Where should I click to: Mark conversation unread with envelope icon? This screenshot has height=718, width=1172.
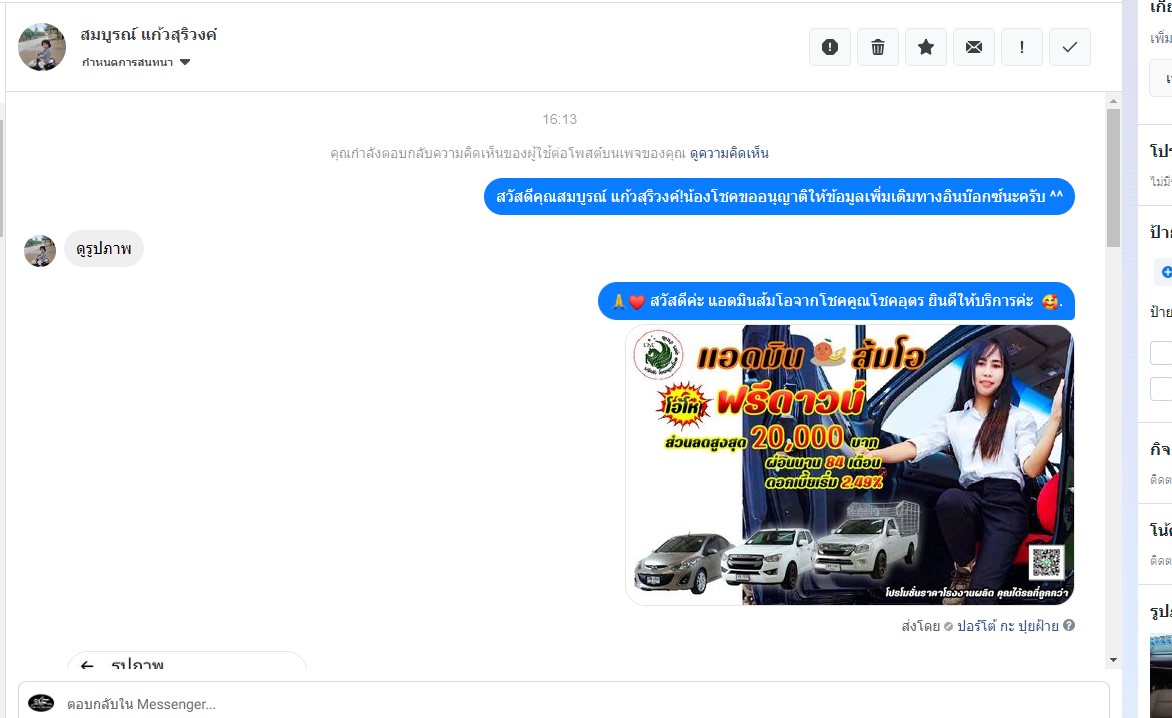point(973,47)
